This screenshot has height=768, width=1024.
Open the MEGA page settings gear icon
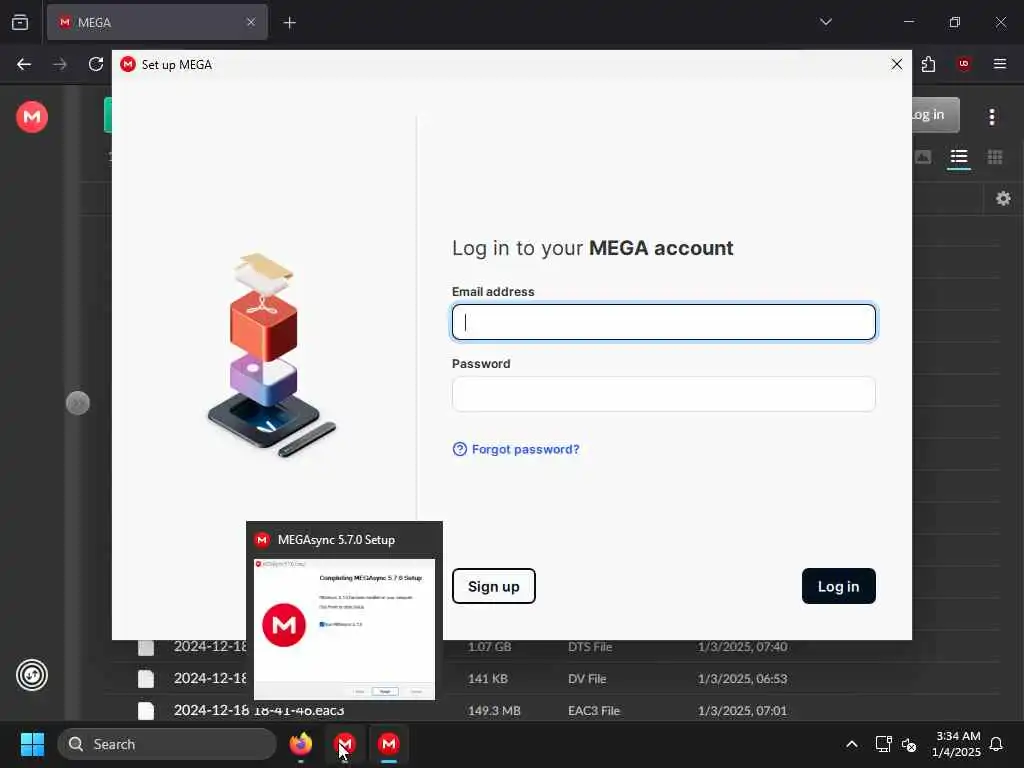pyautogui.click(x=1004, y=199)
